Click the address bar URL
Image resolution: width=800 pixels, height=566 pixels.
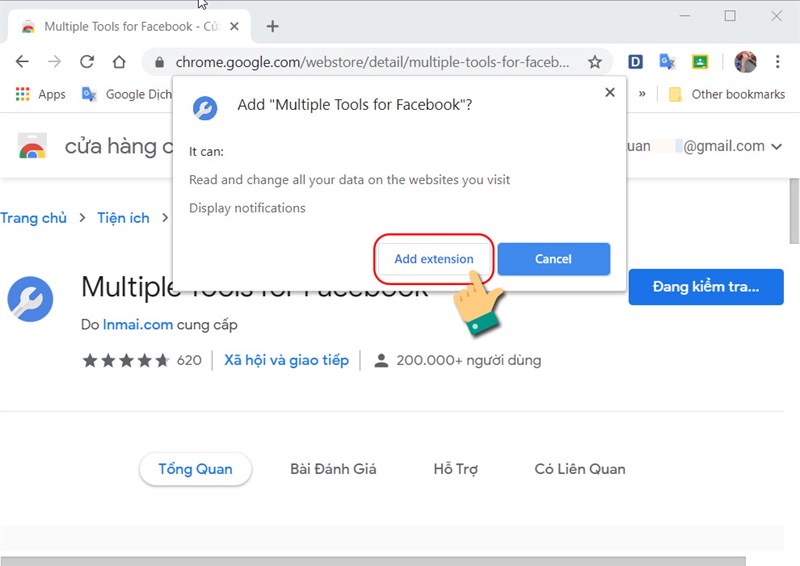pyautogui.click(x=372, y=62)
